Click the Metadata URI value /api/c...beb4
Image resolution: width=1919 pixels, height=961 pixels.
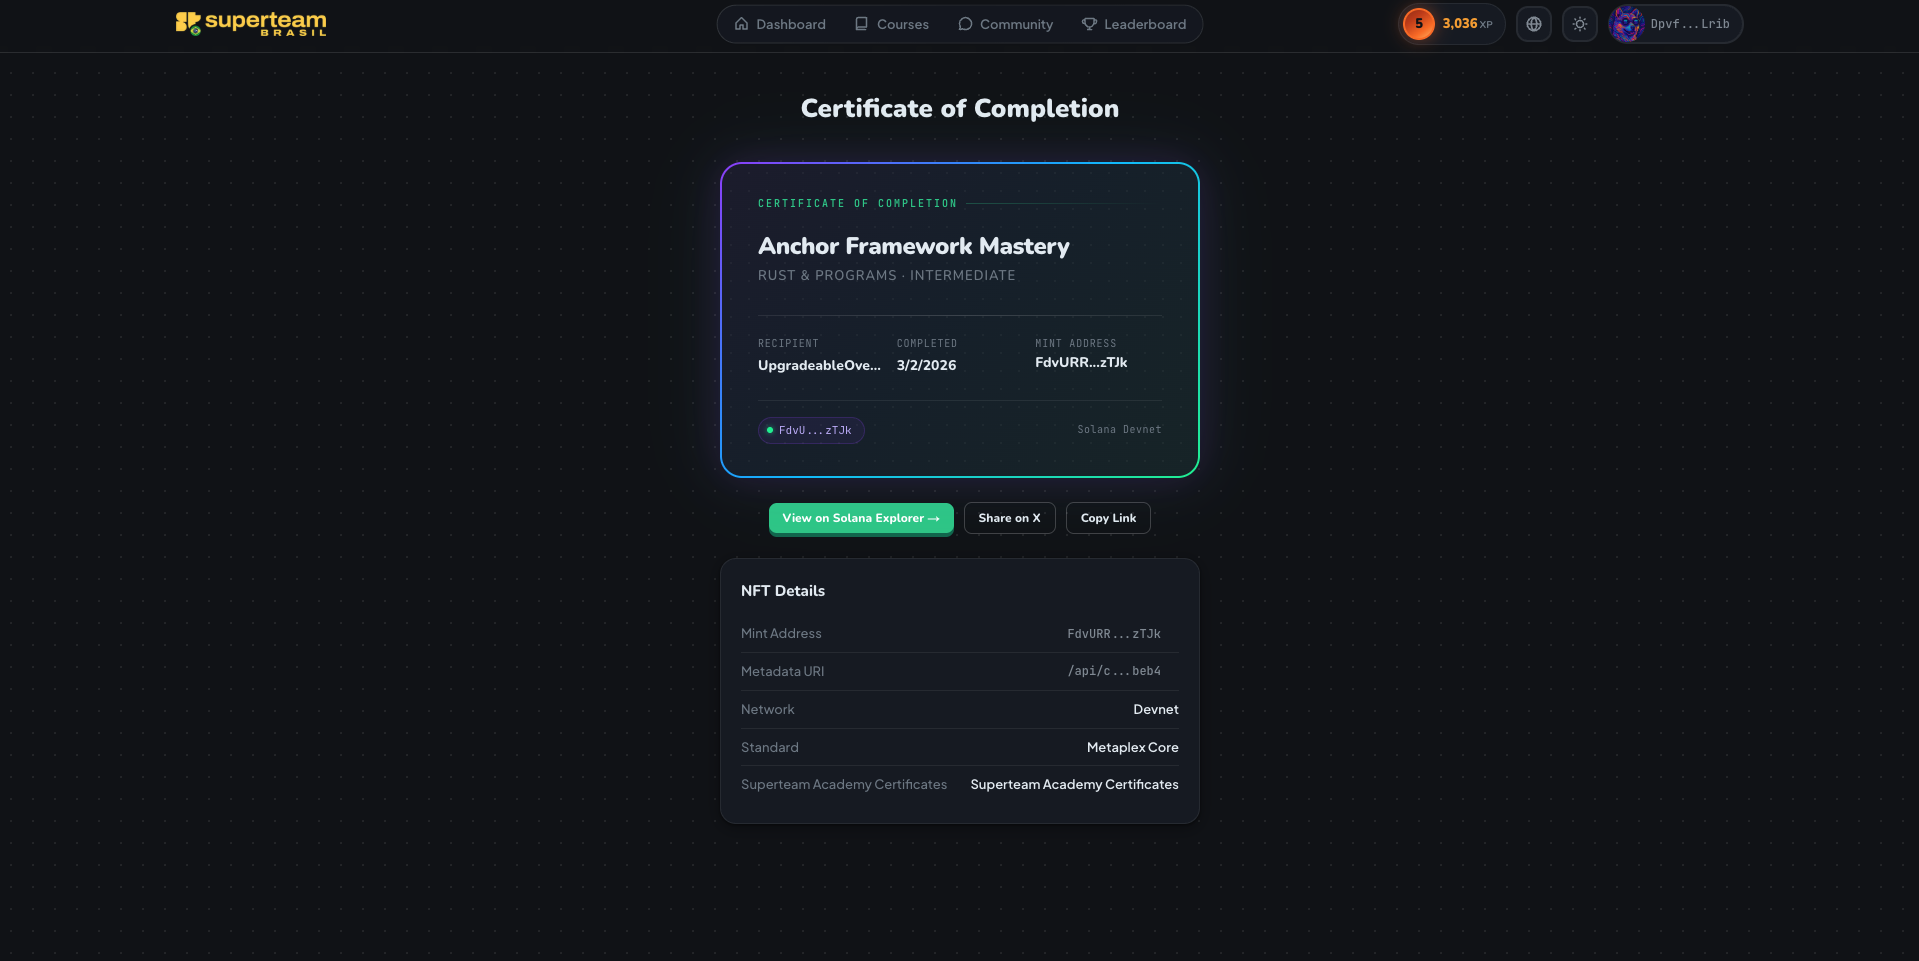point(1114,671)
